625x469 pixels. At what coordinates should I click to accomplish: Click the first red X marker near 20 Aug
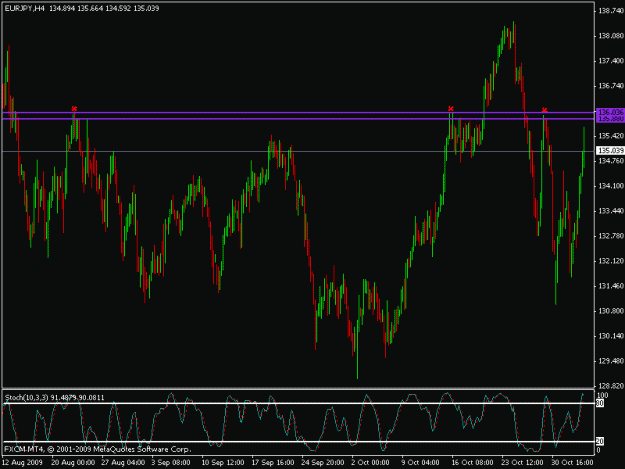(x=74, y=108)
